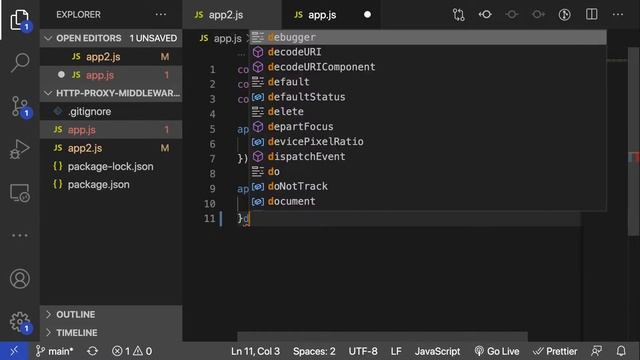Image resolution: width=640 pixels, height=360 pixels.
Task: Choose 'document' suggestion
Action: pyautogui.click(x=428, y=201)
